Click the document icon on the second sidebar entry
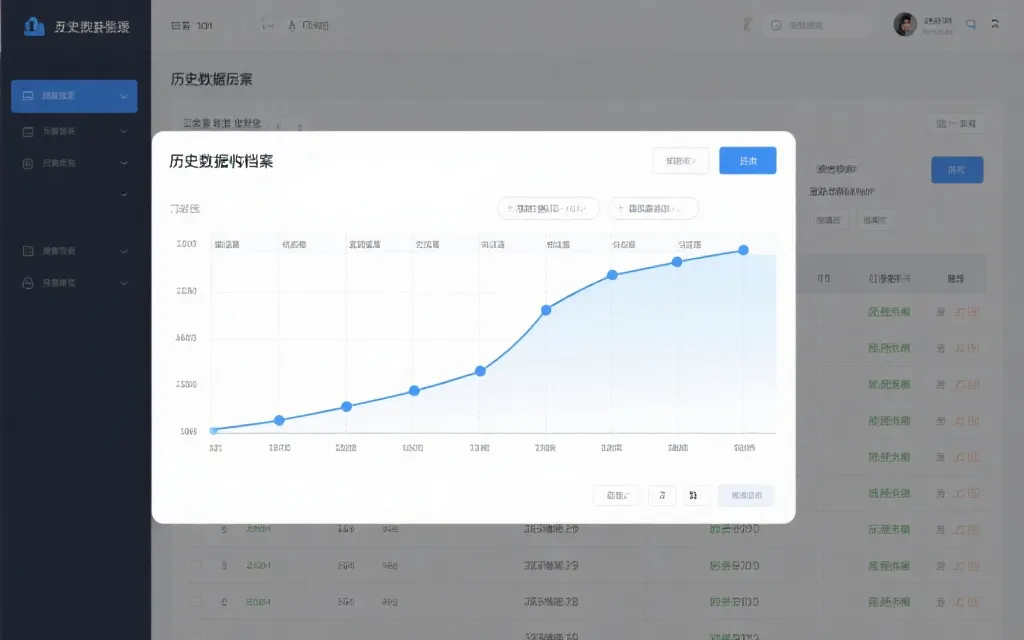The width and height of the screenshot is (1024, 640). point(27,131)
